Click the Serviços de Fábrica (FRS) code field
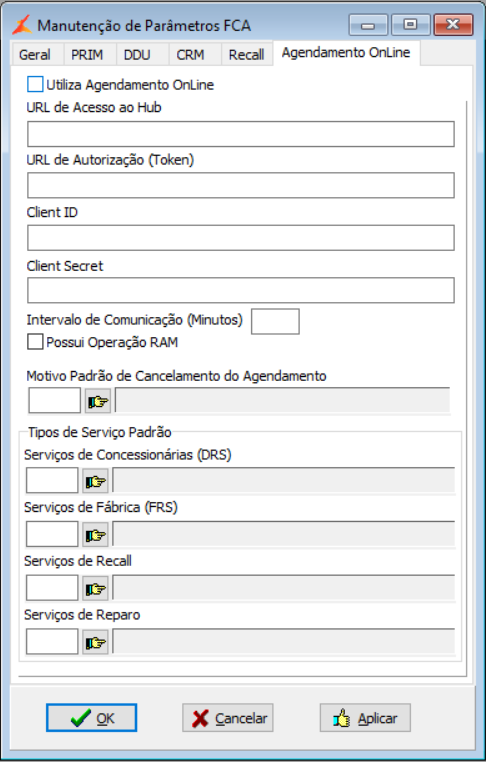This screenshot has height=762, width=486. [52, 534]
